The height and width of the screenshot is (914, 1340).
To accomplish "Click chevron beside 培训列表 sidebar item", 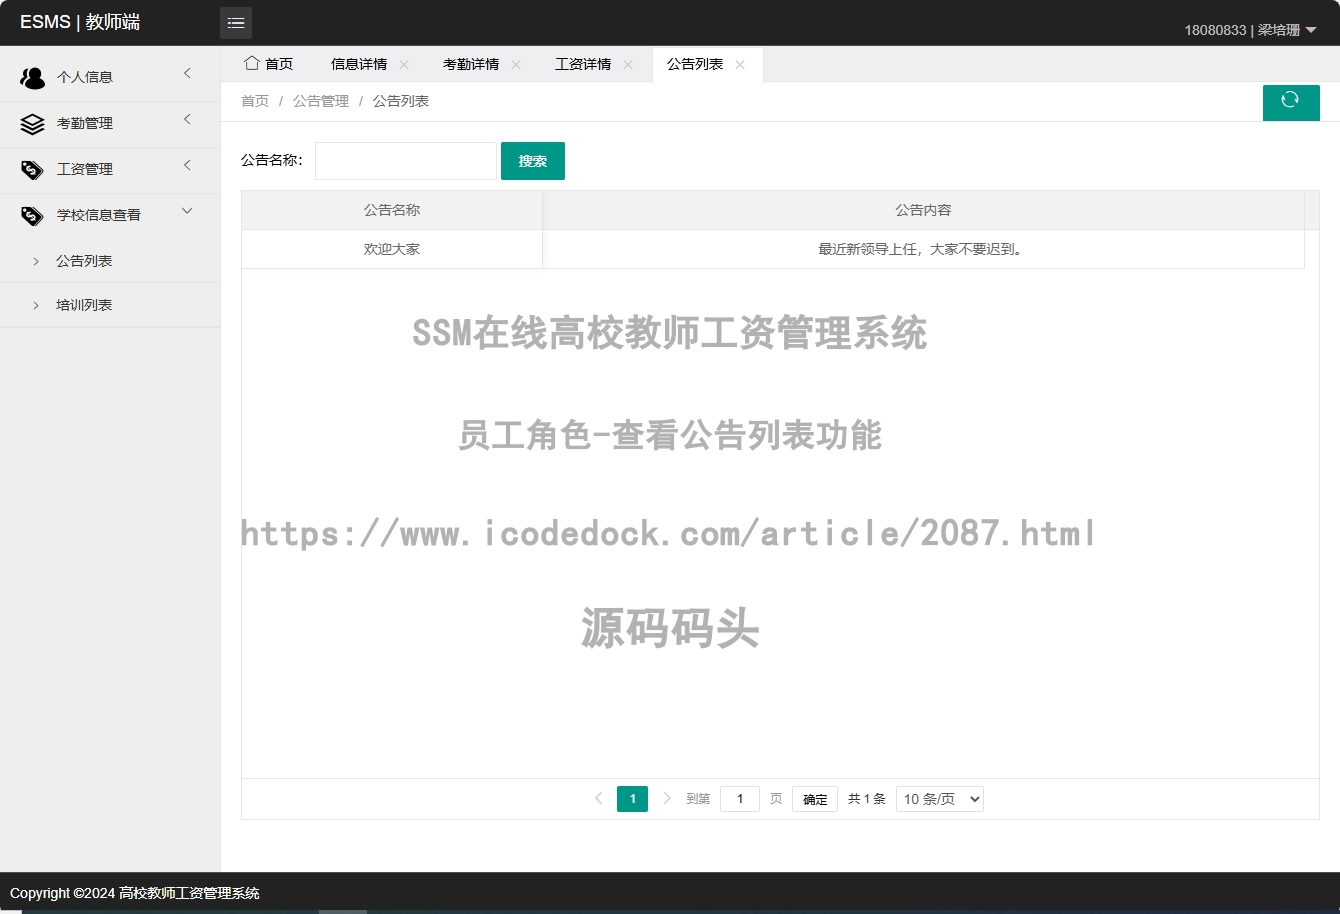I will [36, 305].
